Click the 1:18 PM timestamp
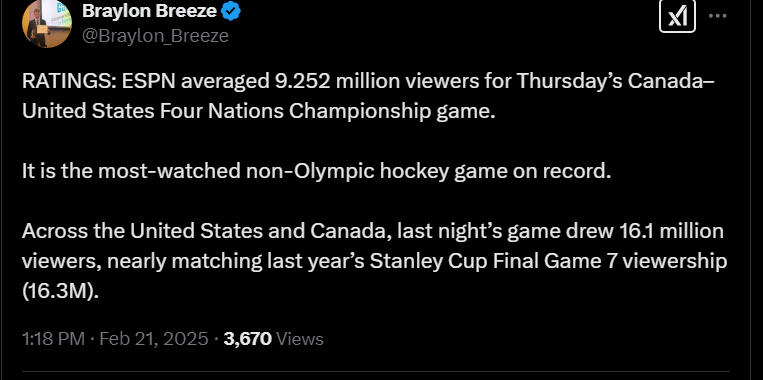 [54, 339]
